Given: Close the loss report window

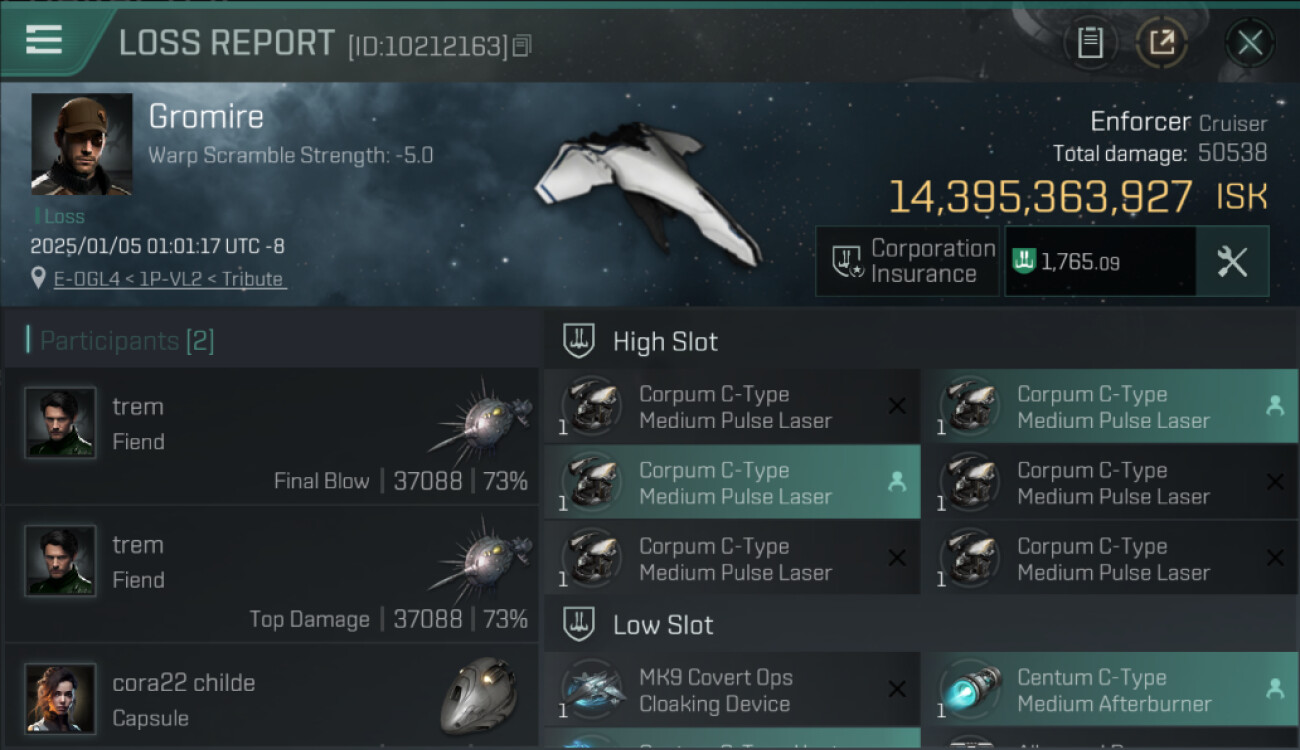Looking at the screenshot, I should [x=1249, y=42].
